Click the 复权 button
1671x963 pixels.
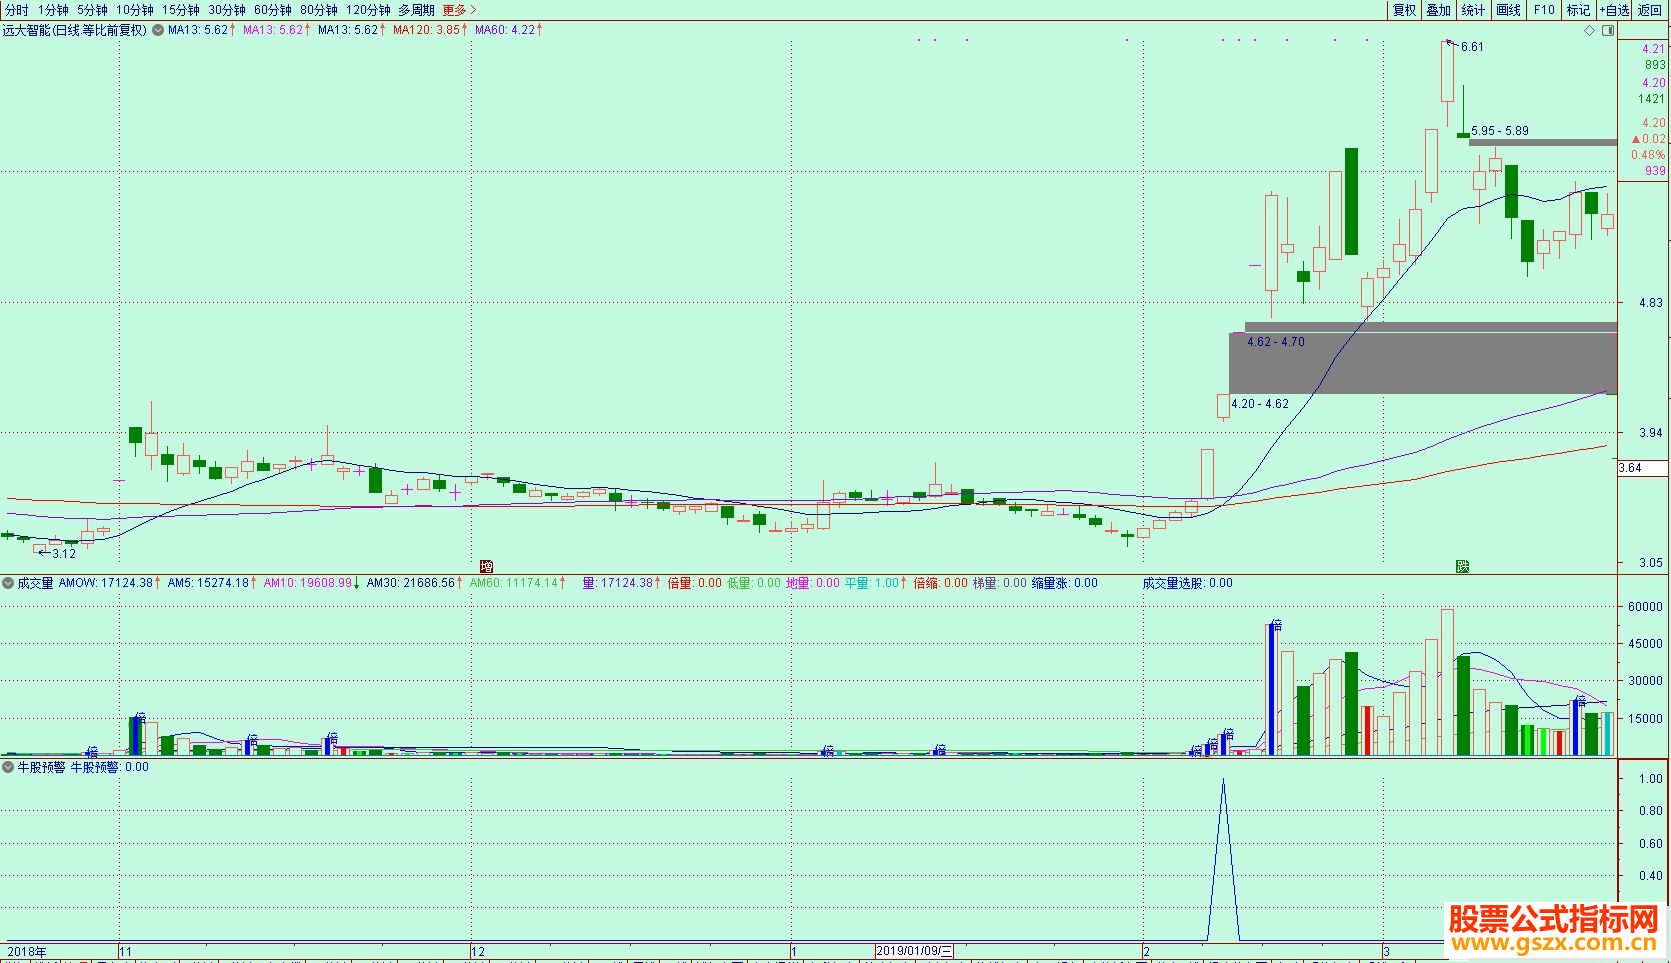(1404, 10)
